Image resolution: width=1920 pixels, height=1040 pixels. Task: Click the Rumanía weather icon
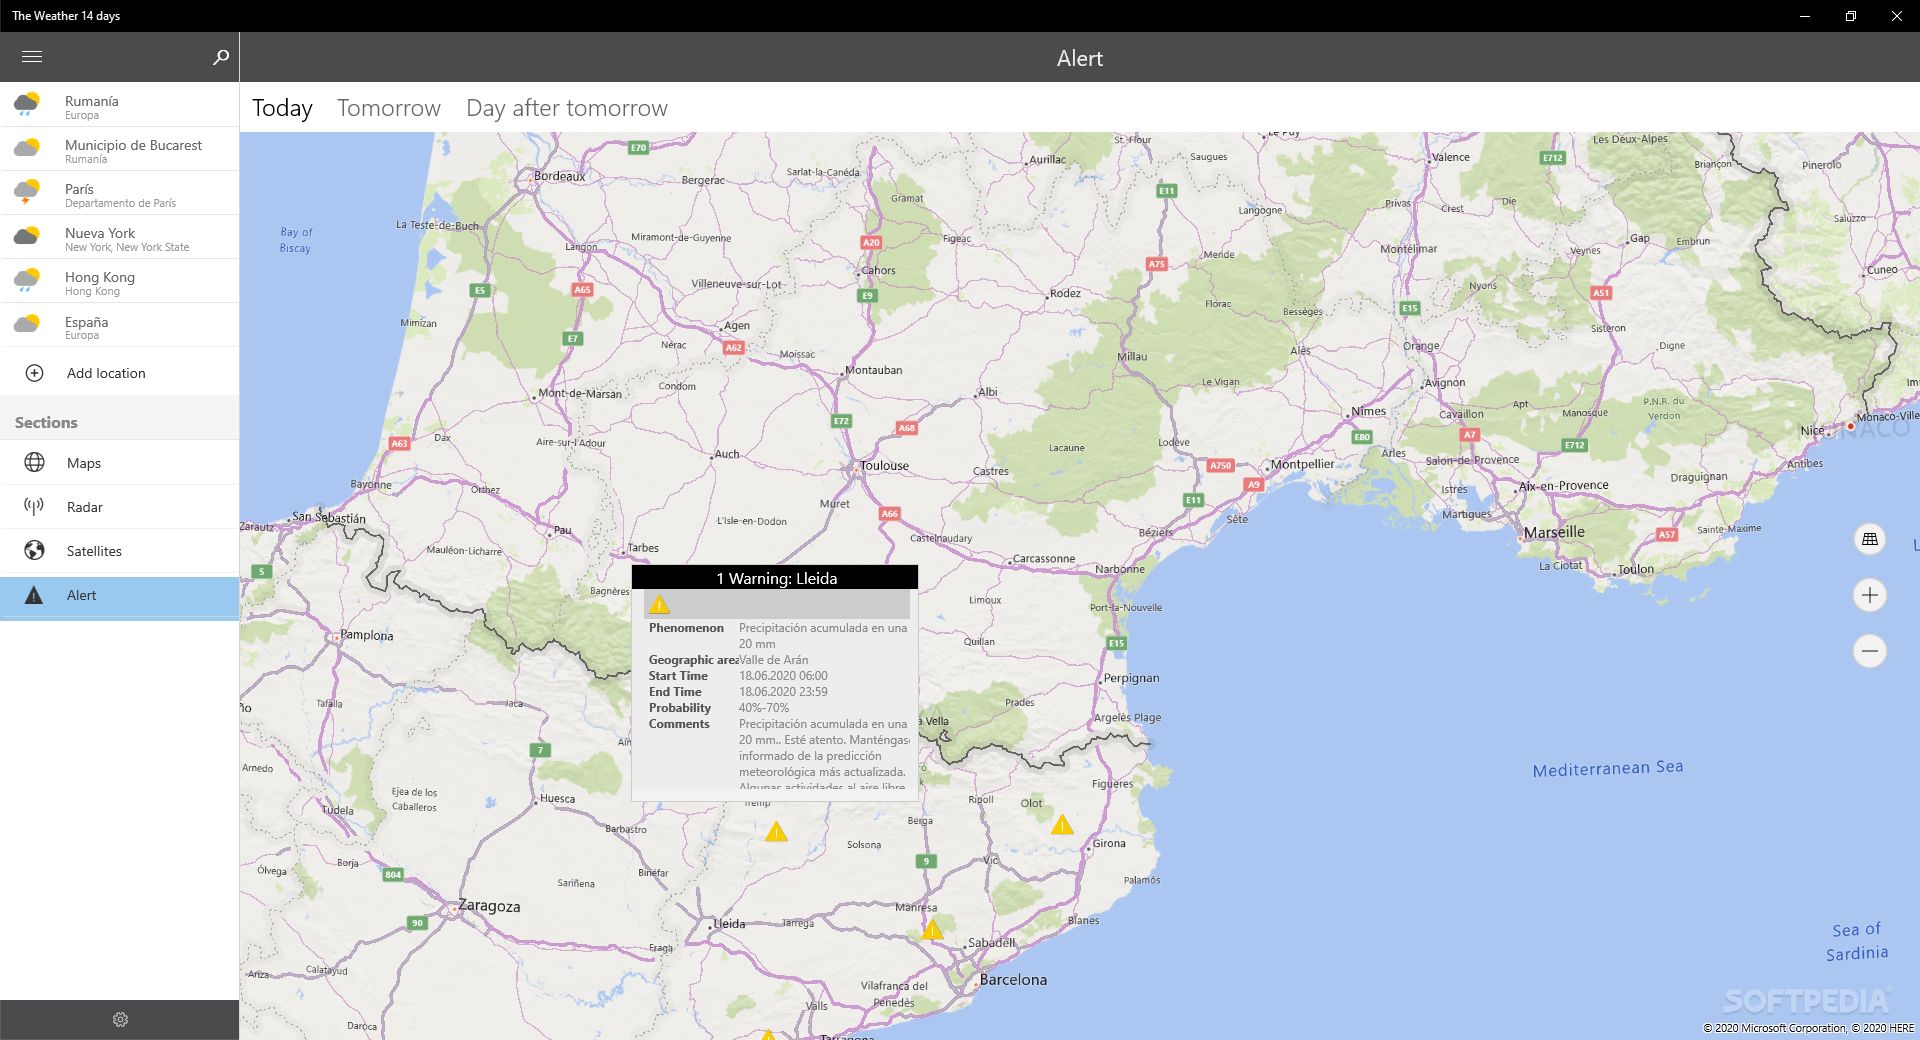(x=27, y=104)
